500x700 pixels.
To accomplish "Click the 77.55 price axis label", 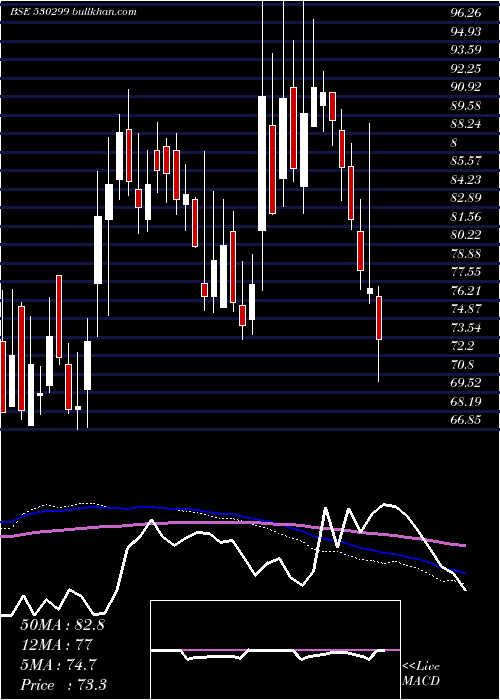I will click(466, 272).
